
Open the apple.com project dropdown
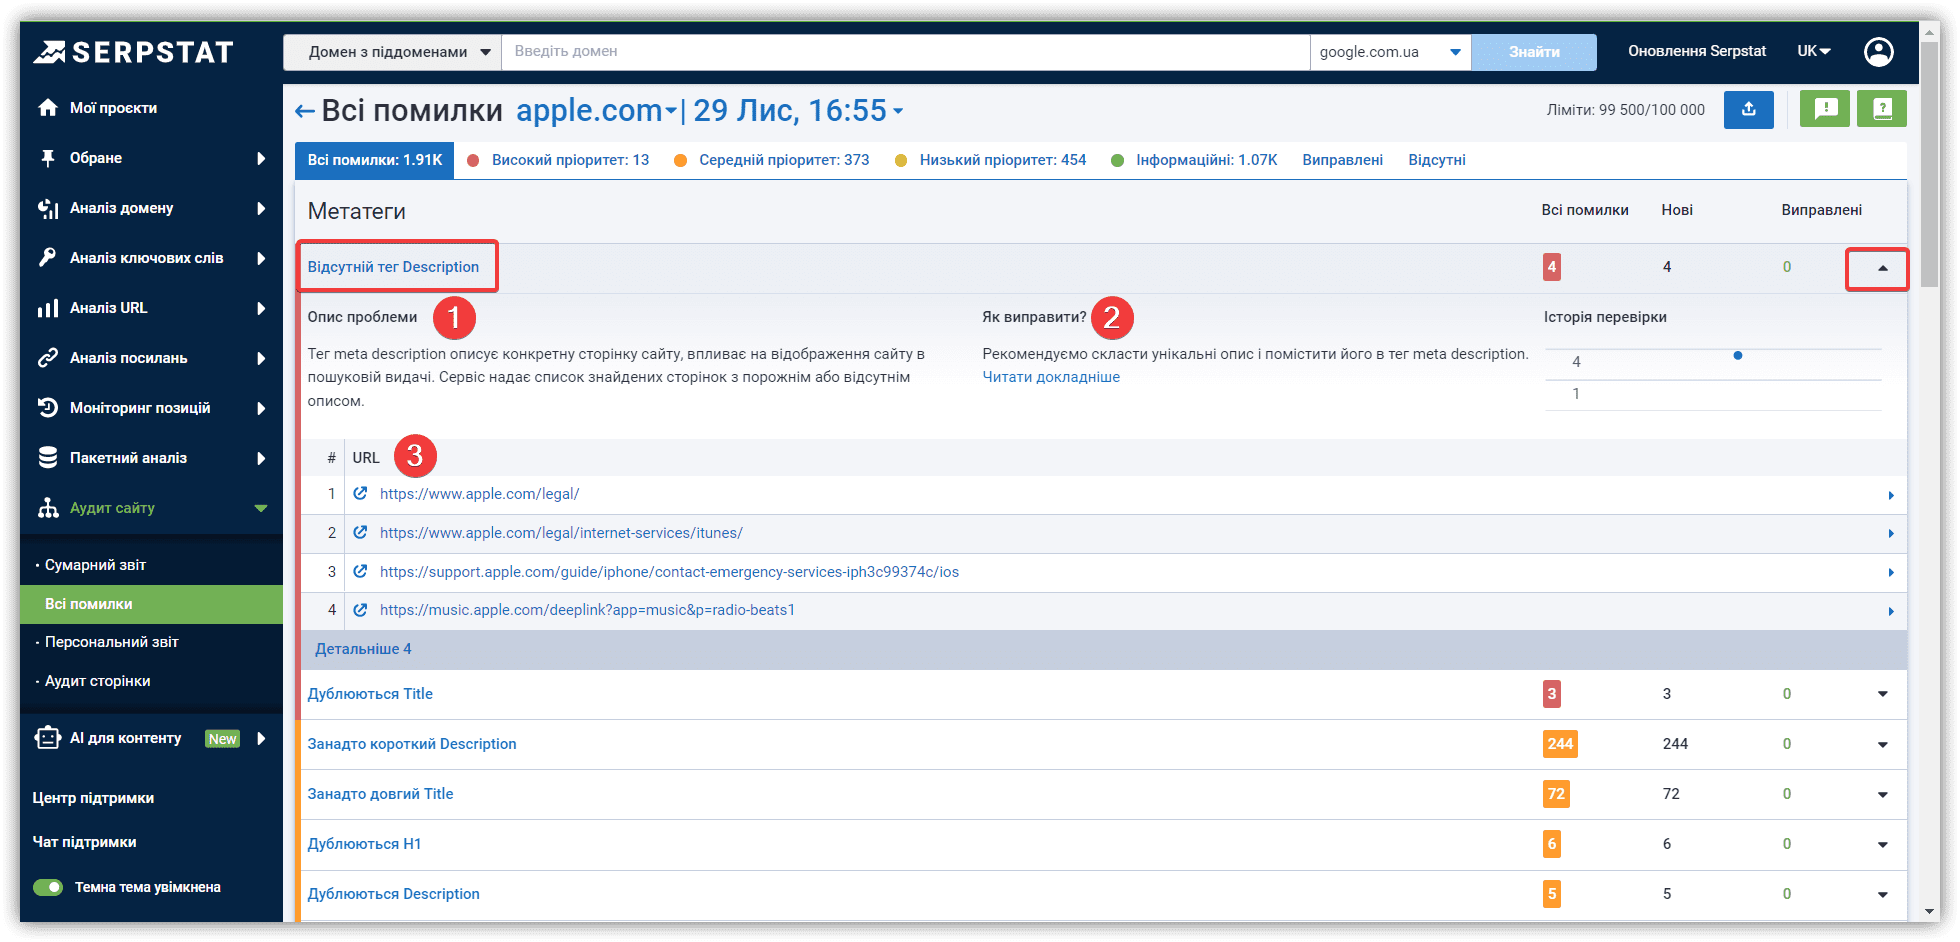[x=596, y=110]
